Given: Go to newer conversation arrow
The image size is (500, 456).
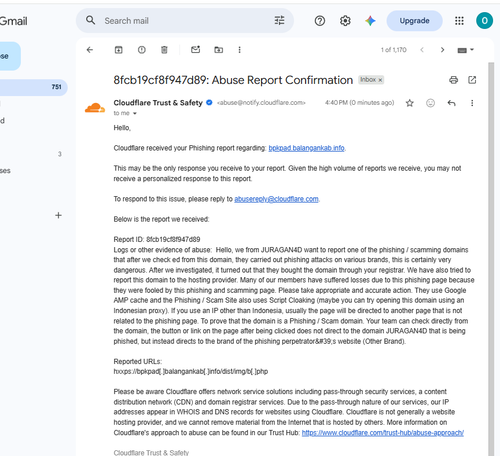Looking at the screenshot, I should (422, 50).
